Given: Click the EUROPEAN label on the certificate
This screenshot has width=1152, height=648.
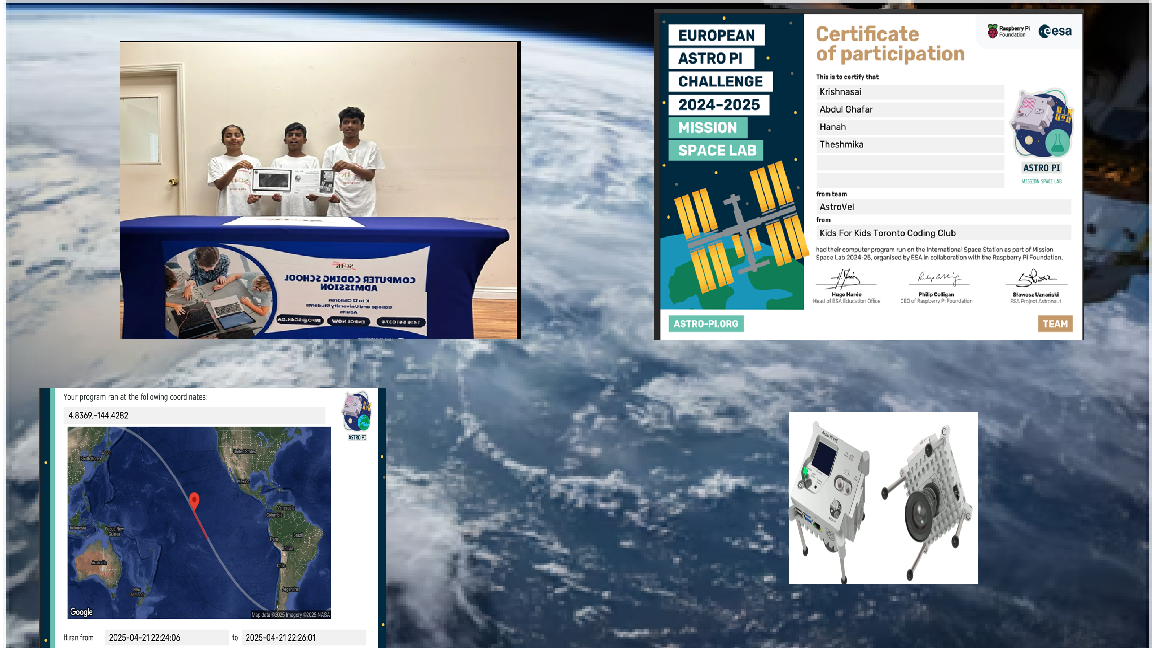Looking at the screenshot, I should pyautogui.click(x=716, y=35).
